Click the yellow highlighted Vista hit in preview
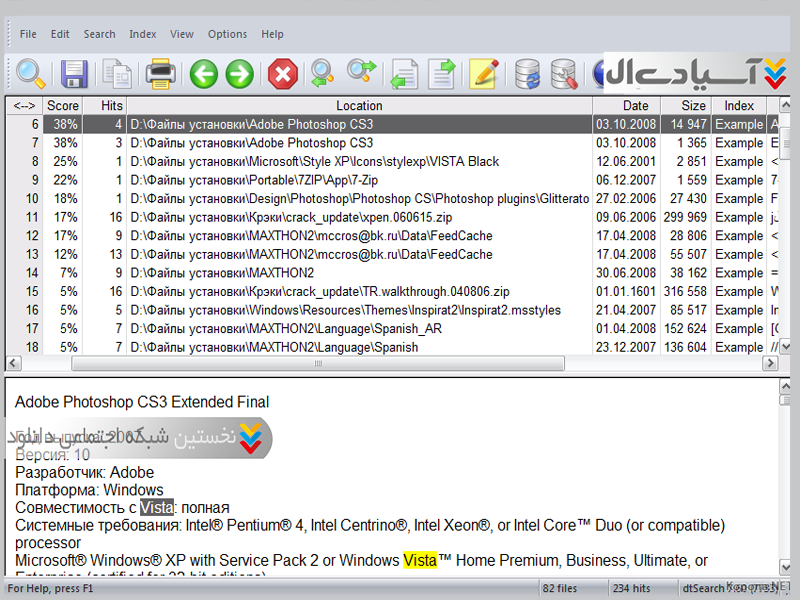 (420, 560)
